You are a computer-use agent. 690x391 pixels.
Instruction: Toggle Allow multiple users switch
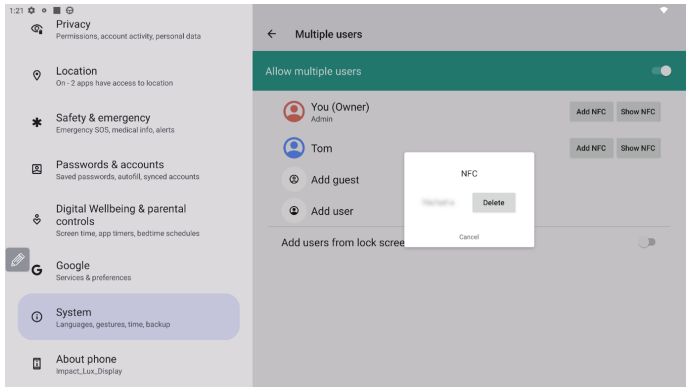(661, 71)
